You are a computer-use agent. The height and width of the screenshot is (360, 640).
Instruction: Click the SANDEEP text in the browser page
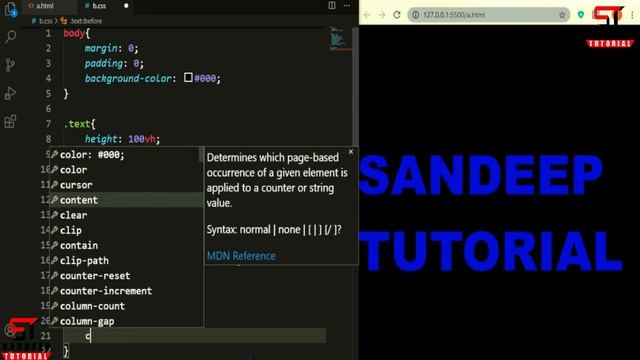click(x=481, y=176)
